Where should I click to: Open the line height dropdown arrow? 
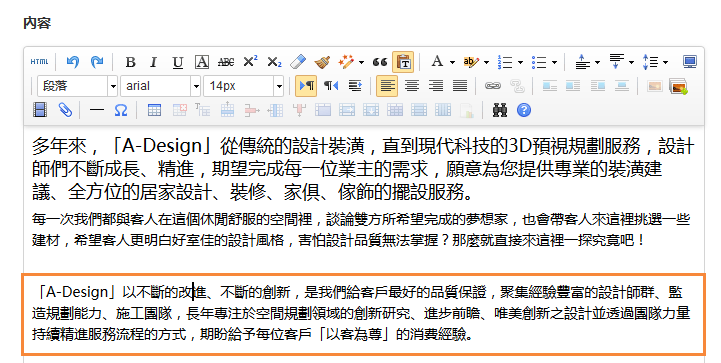[665, 62]
